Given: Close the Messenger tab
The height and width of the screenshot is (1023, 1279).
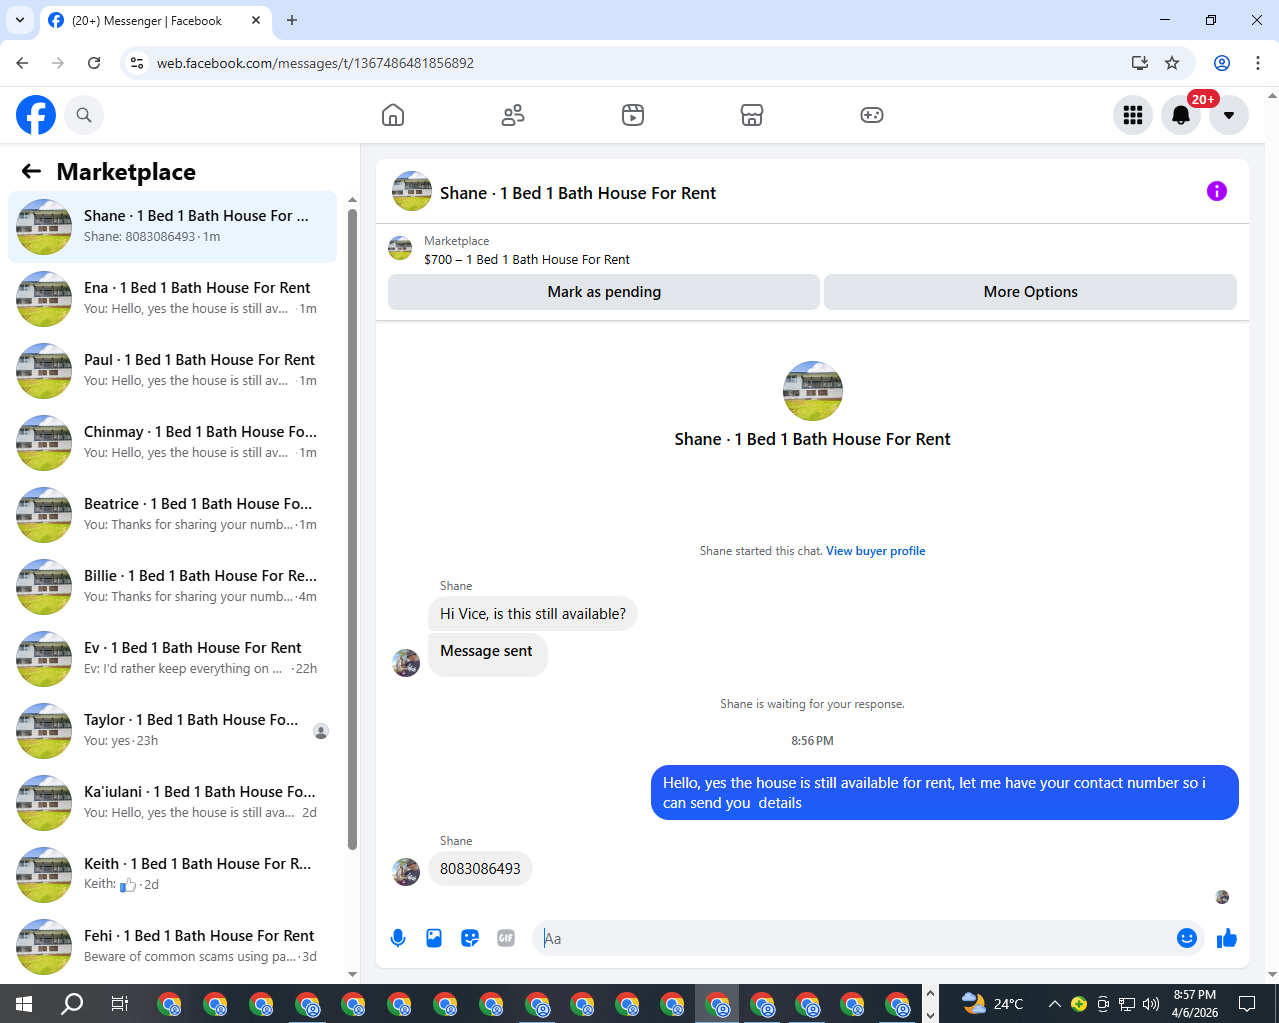Looking at the screenshot, I should pos(256,20).
